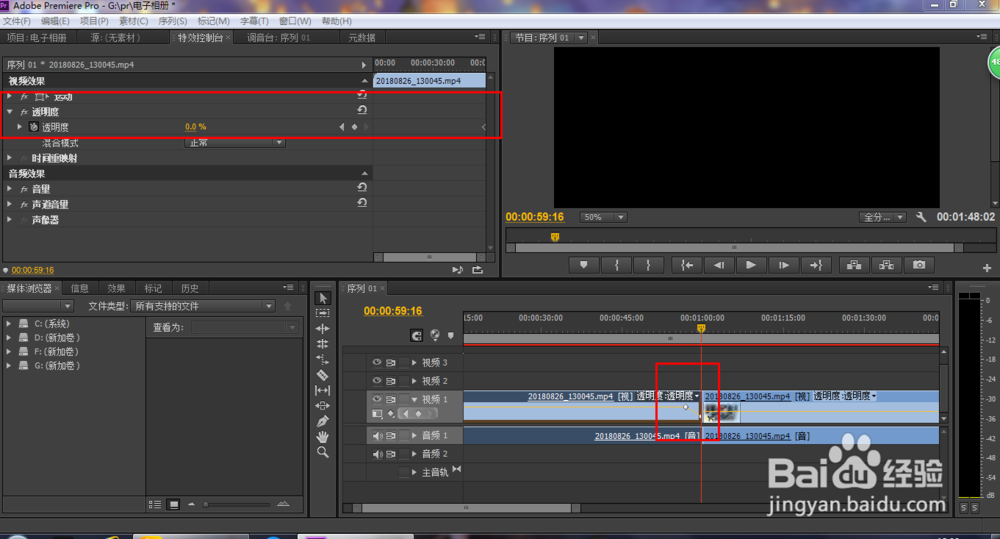Toggle visibility of 视频 2 track
1000x539 pixels.
click(x=377, y=381)
